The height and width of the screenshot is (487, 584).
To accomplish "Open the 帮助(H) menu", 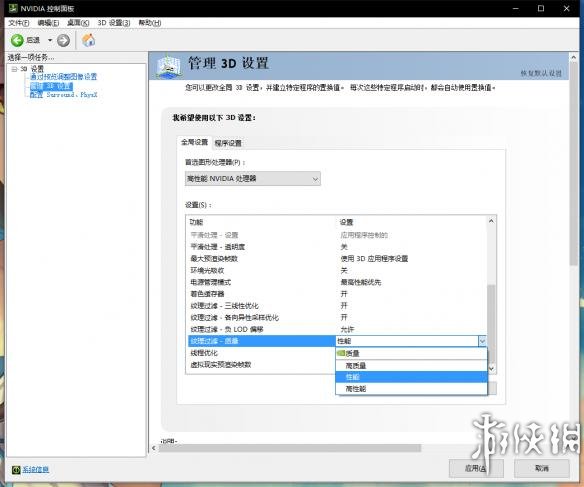I will [150, 23].
